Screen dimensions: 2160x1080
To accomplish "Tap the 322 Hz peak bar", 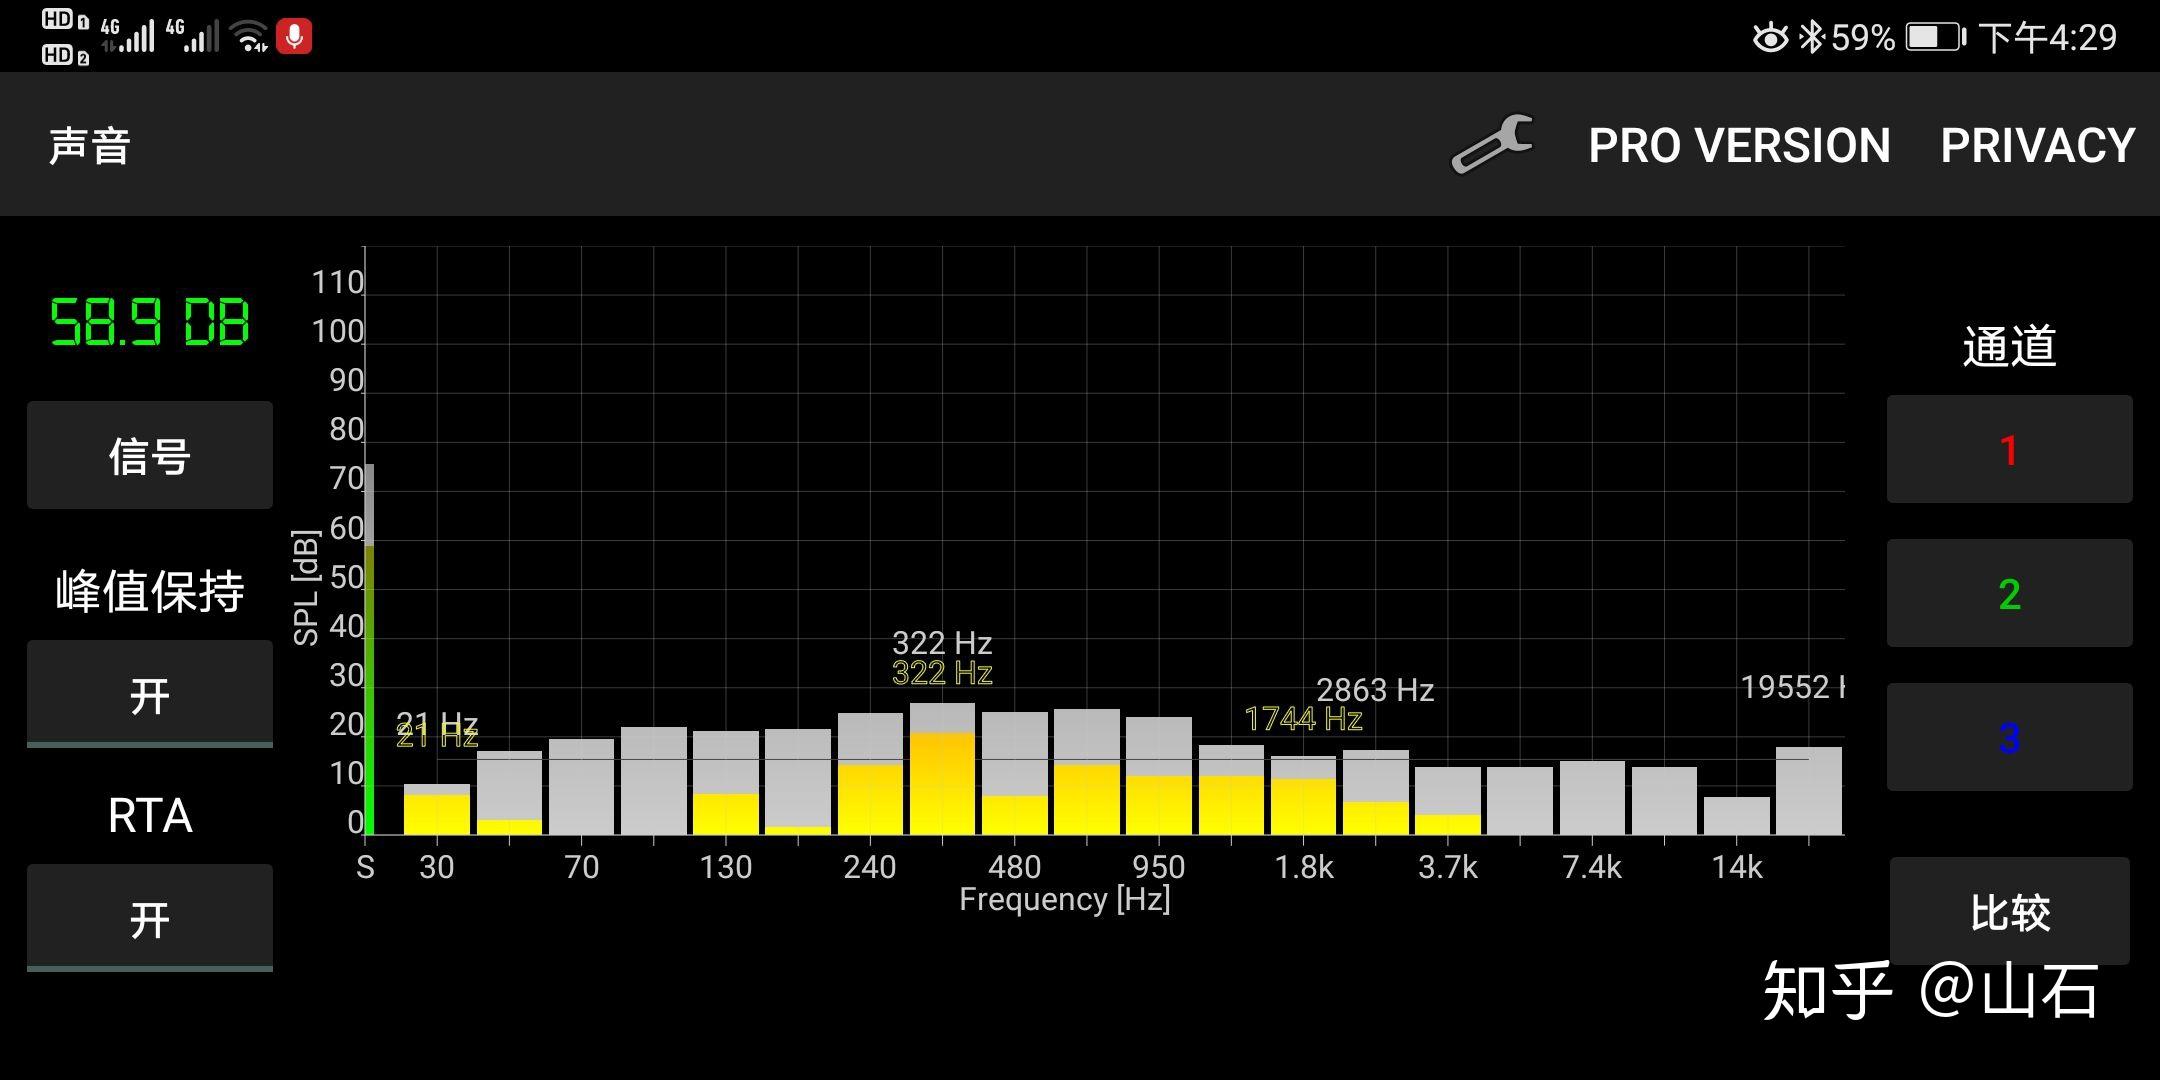I will [942, 770].
